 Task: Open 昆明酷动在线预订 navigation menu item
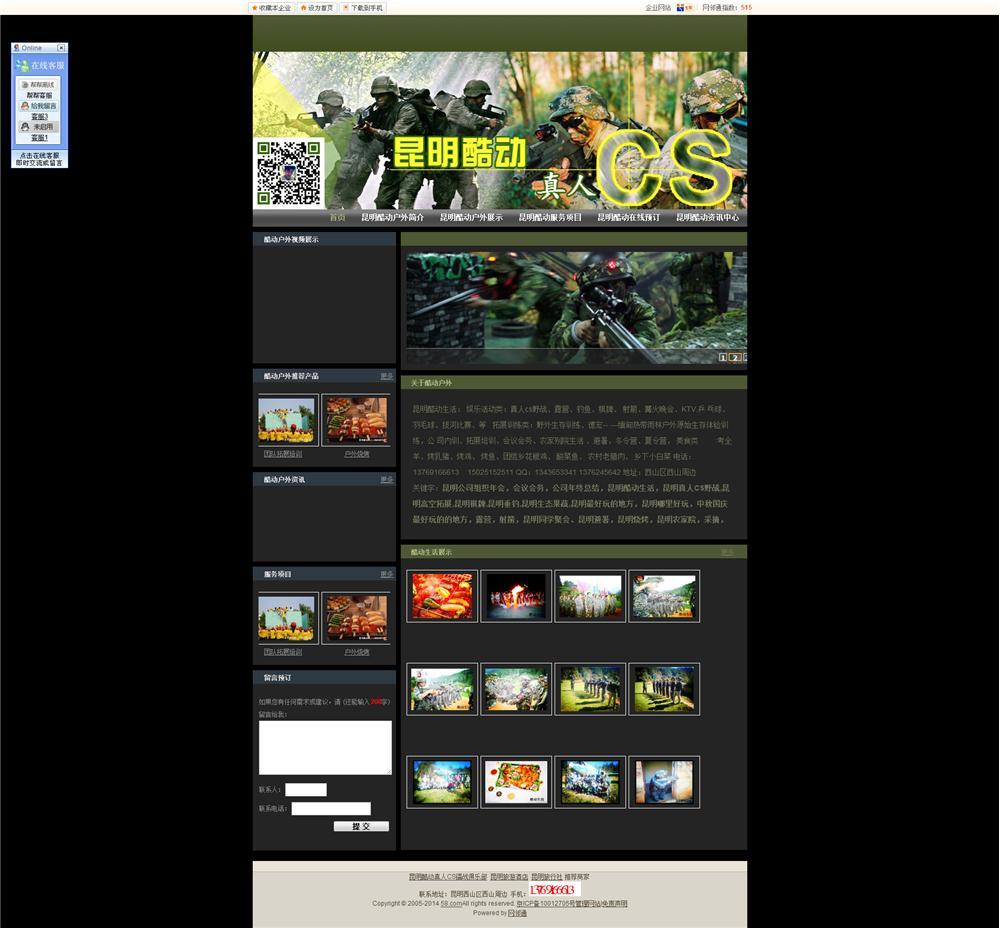628,217
